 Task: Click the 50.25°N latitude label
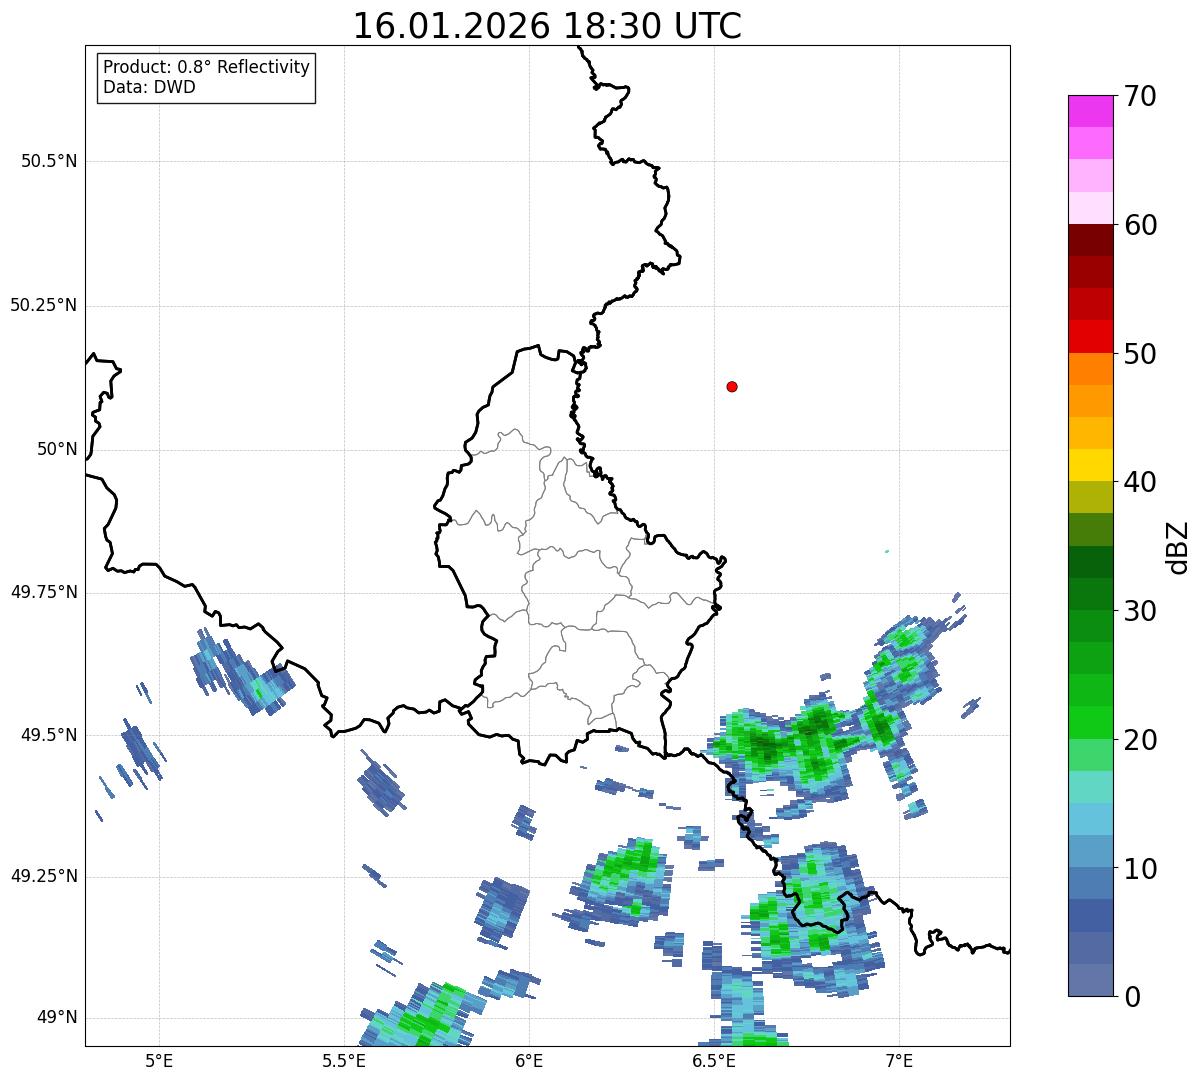point(44,305)
